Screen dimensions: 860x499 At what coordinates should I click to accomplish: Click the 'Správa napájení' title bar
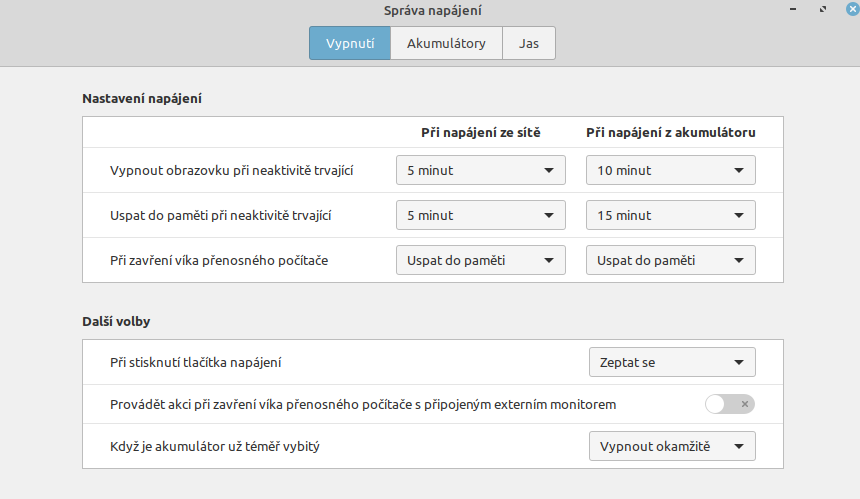pyautogui.click(x=430, y=10)
